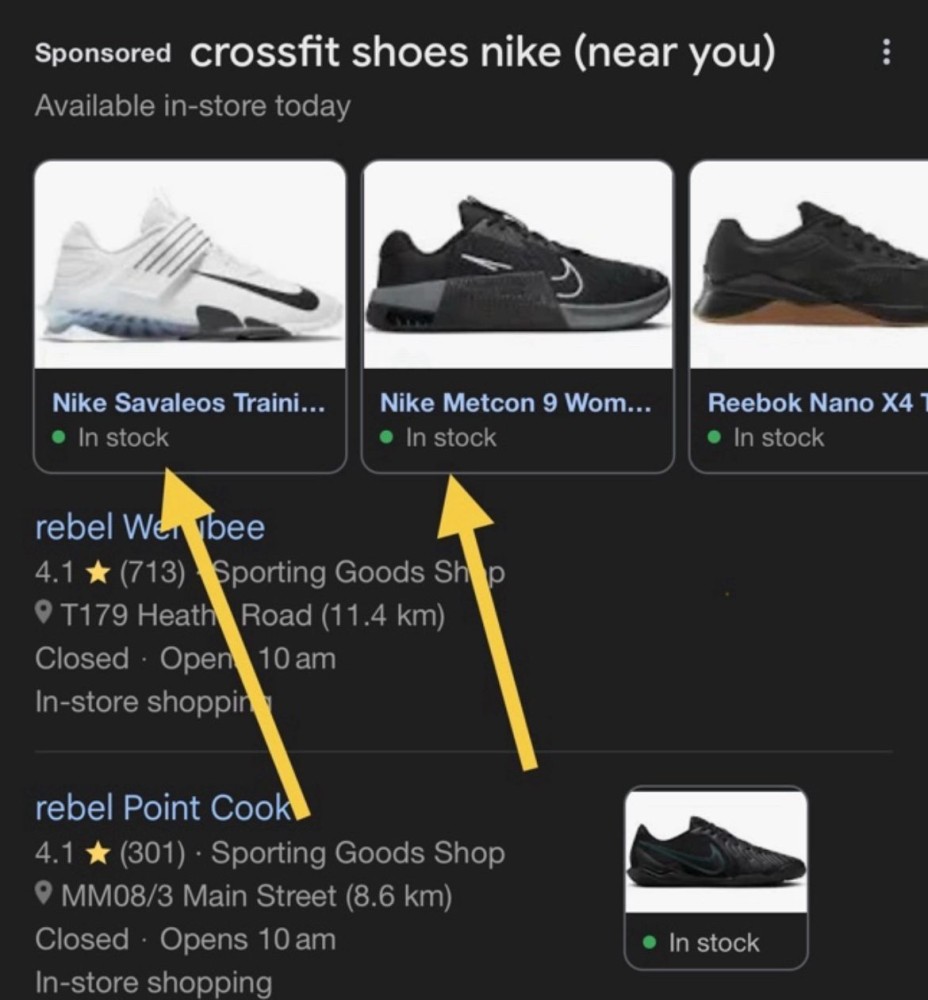
Task: Click the Sponsored label at the top
Action: tap(102, 54)
